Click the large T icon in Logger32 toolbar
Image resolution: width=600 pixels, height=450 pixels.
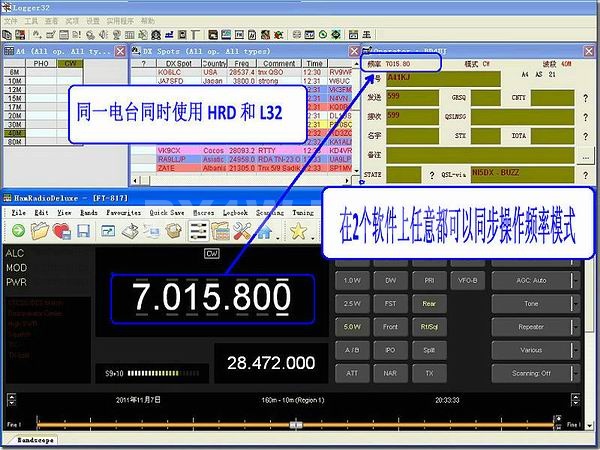196,35
